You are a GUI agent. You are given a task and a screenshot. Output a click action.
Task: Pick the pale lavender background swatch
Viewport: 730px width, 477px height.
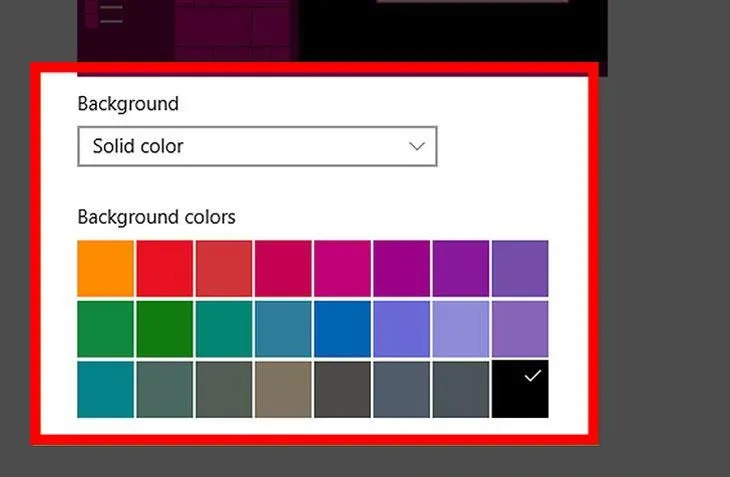point(460,329)
